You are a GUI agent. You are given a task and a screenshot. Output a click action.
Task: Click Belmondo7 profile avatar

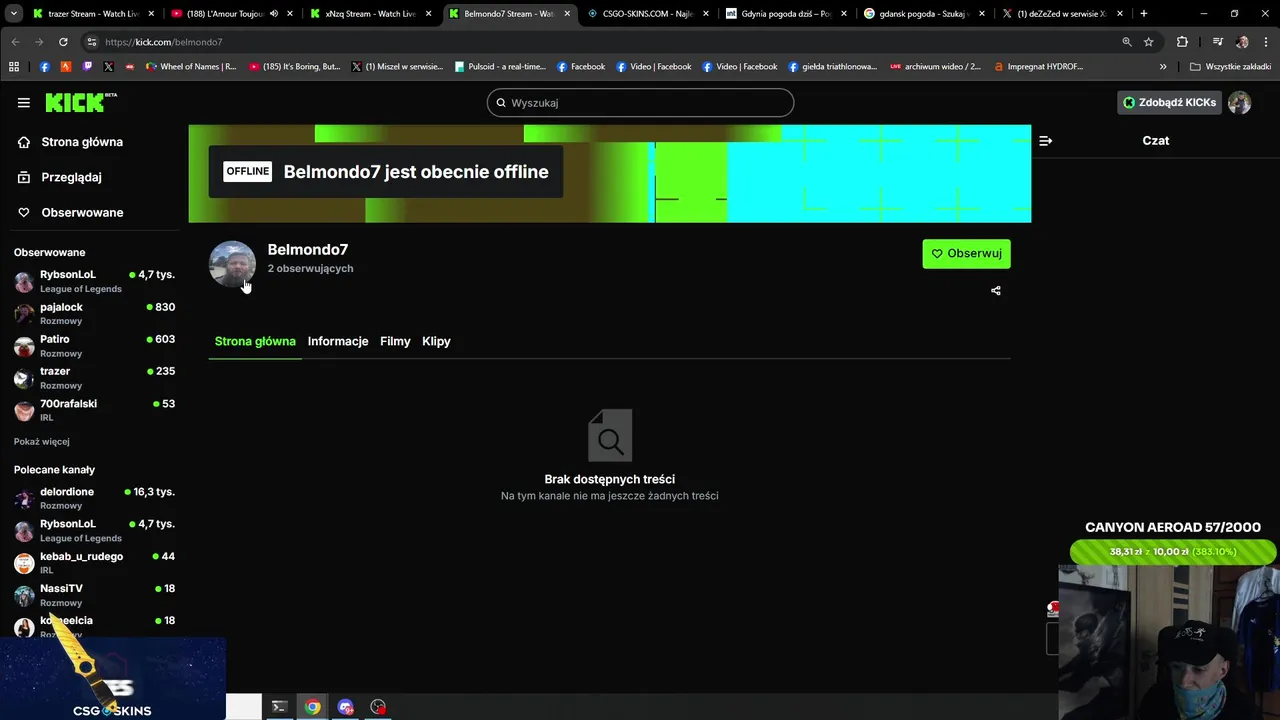tap(232, 264)
